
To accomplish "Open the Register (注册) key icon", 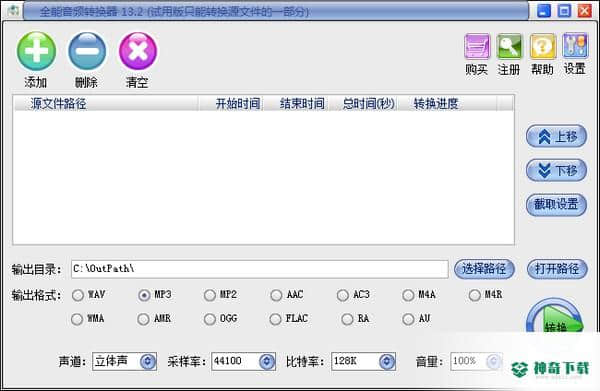I will (x=509, y=47).
